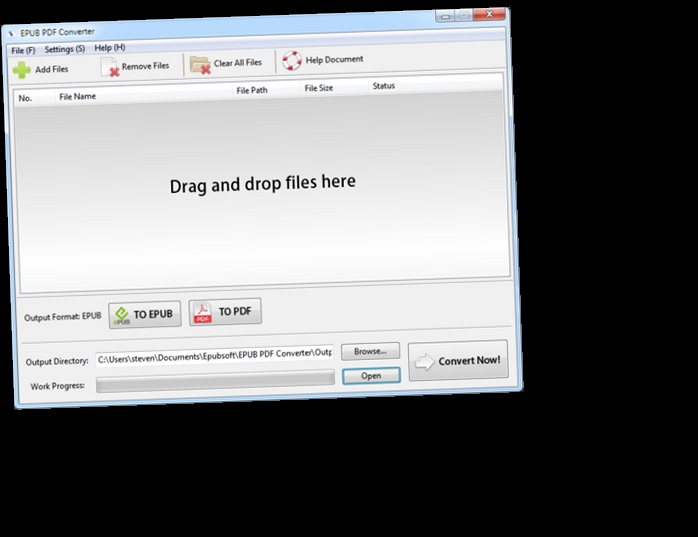Screen dimensions: 698x537
Task: Click the green plus Add Files icon
Action: 22,70
